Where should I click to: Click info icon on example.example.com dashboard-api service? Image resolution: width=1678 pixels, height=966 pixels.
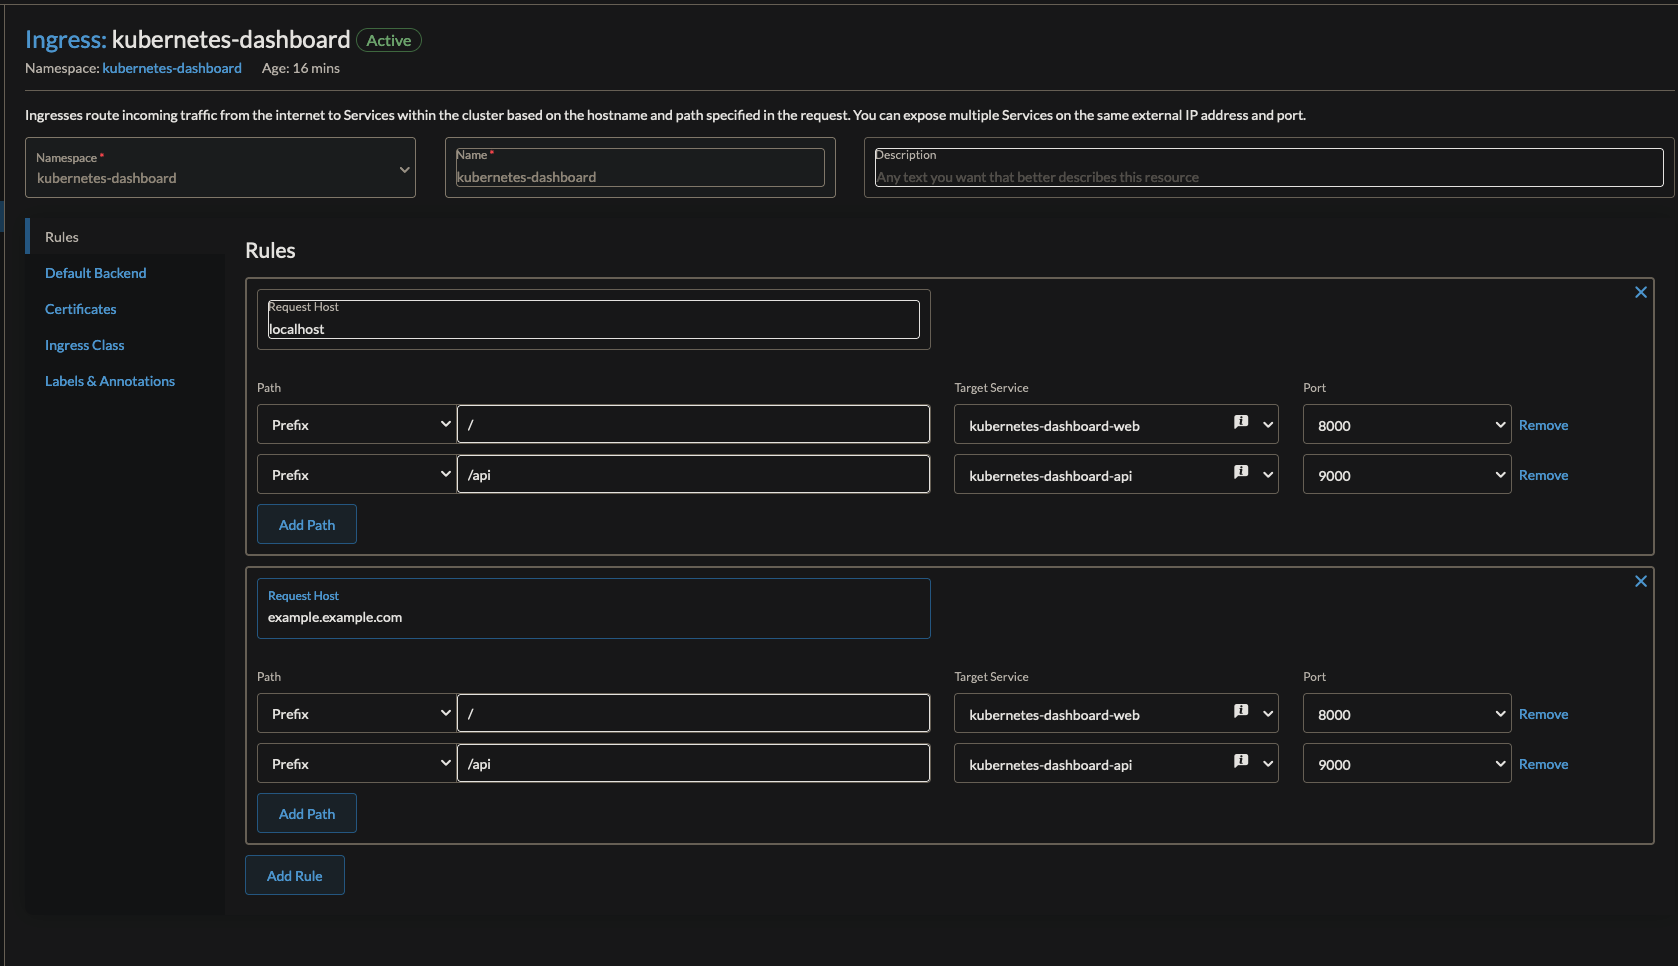coord(1241,762)
